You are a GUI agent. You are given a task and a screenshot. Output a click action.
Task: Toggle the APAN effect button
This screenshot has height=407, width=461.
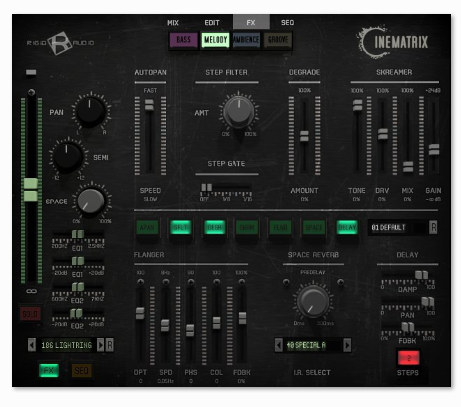147,228
